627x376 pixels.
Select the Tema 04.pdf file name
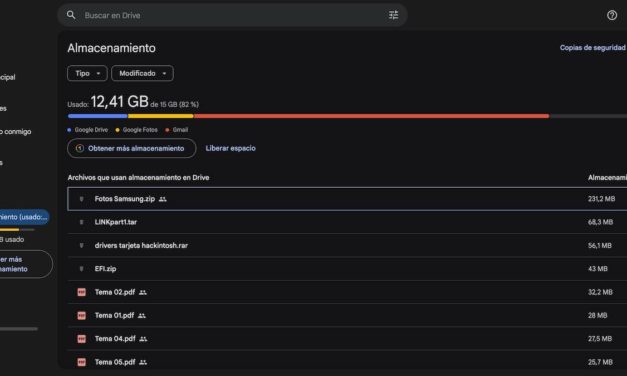pos(115,339)
